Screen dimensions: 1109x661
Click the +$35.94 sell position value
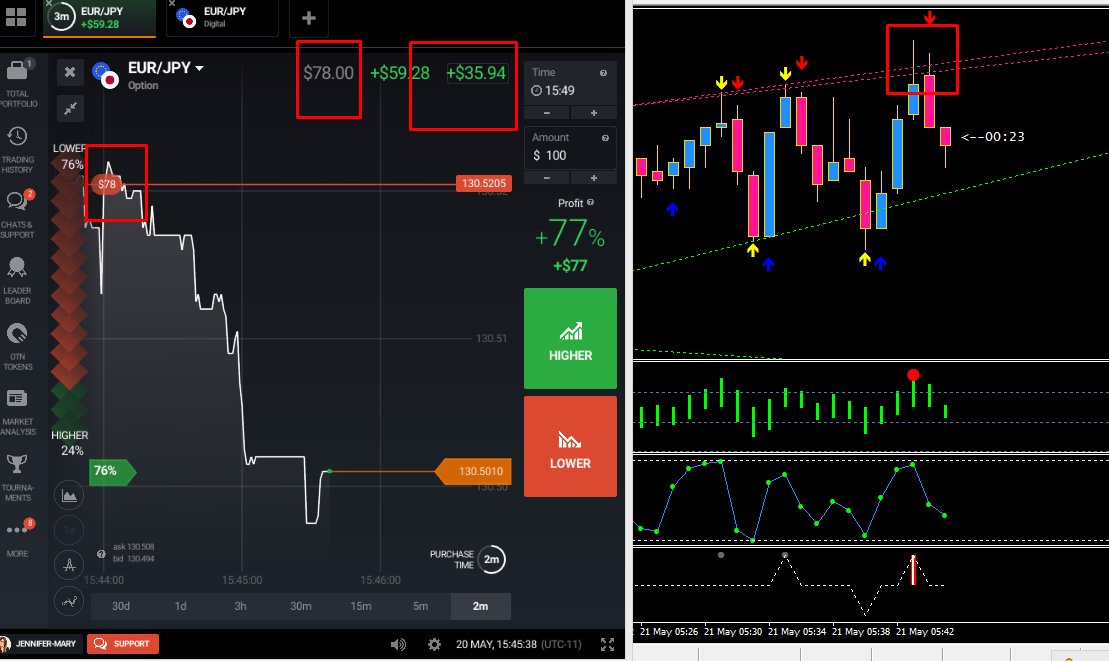[476, 73]
